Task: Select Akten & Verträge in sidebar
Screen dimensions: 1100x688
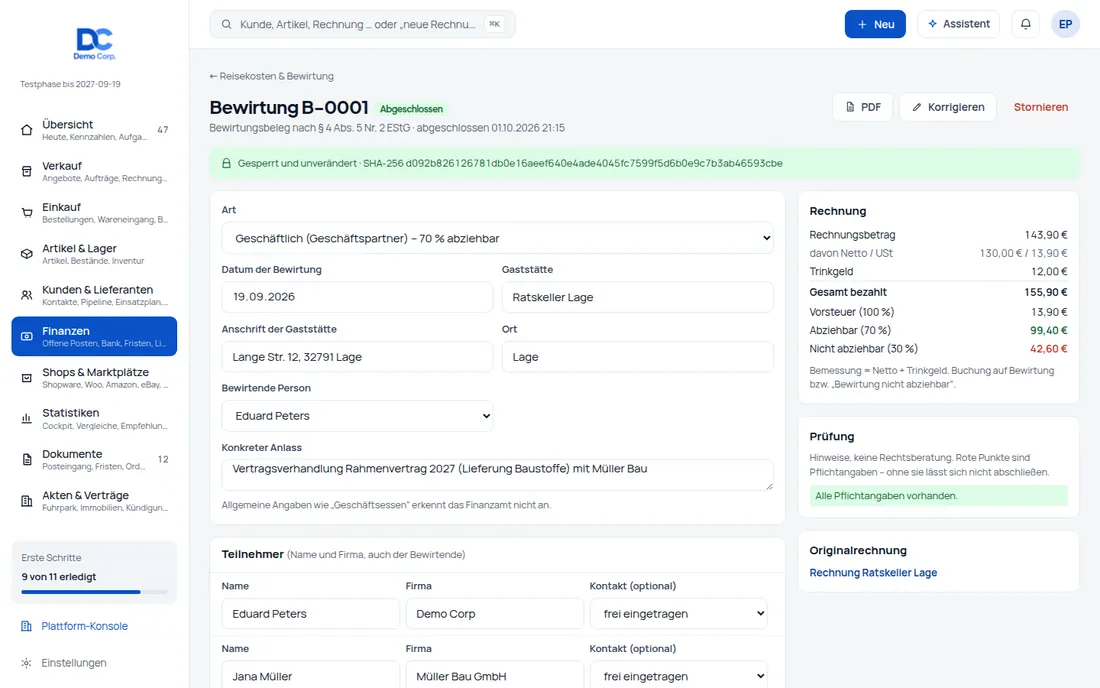Action: pos(94,501)
